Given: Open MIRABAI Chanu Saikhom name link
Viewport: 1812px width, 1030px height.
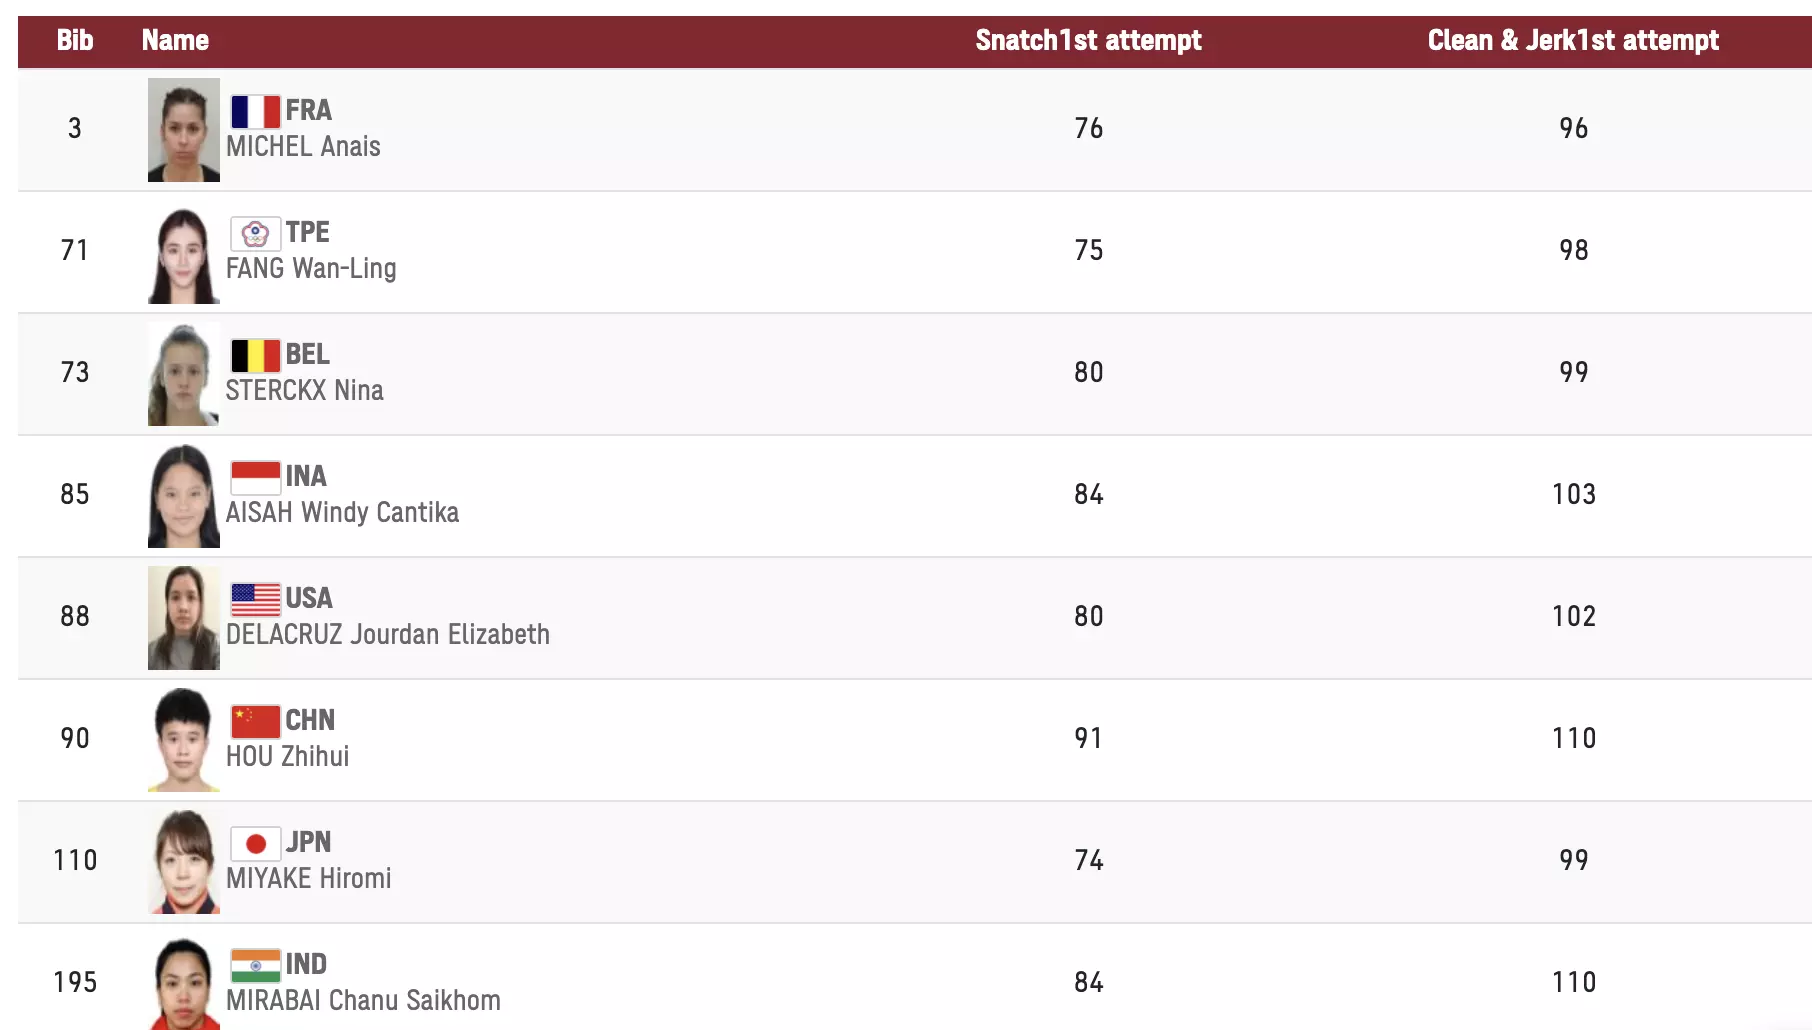Looking at the screenshot, I should click(363, 1001).
